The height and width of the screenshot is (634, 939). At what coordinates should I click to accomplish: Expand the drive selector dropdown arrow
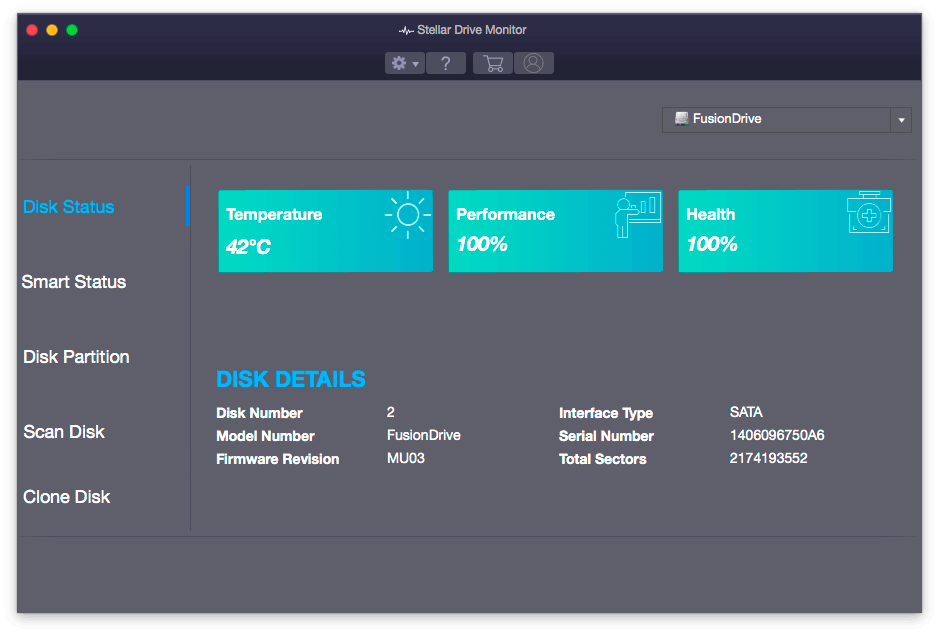(x=901, y=120)
